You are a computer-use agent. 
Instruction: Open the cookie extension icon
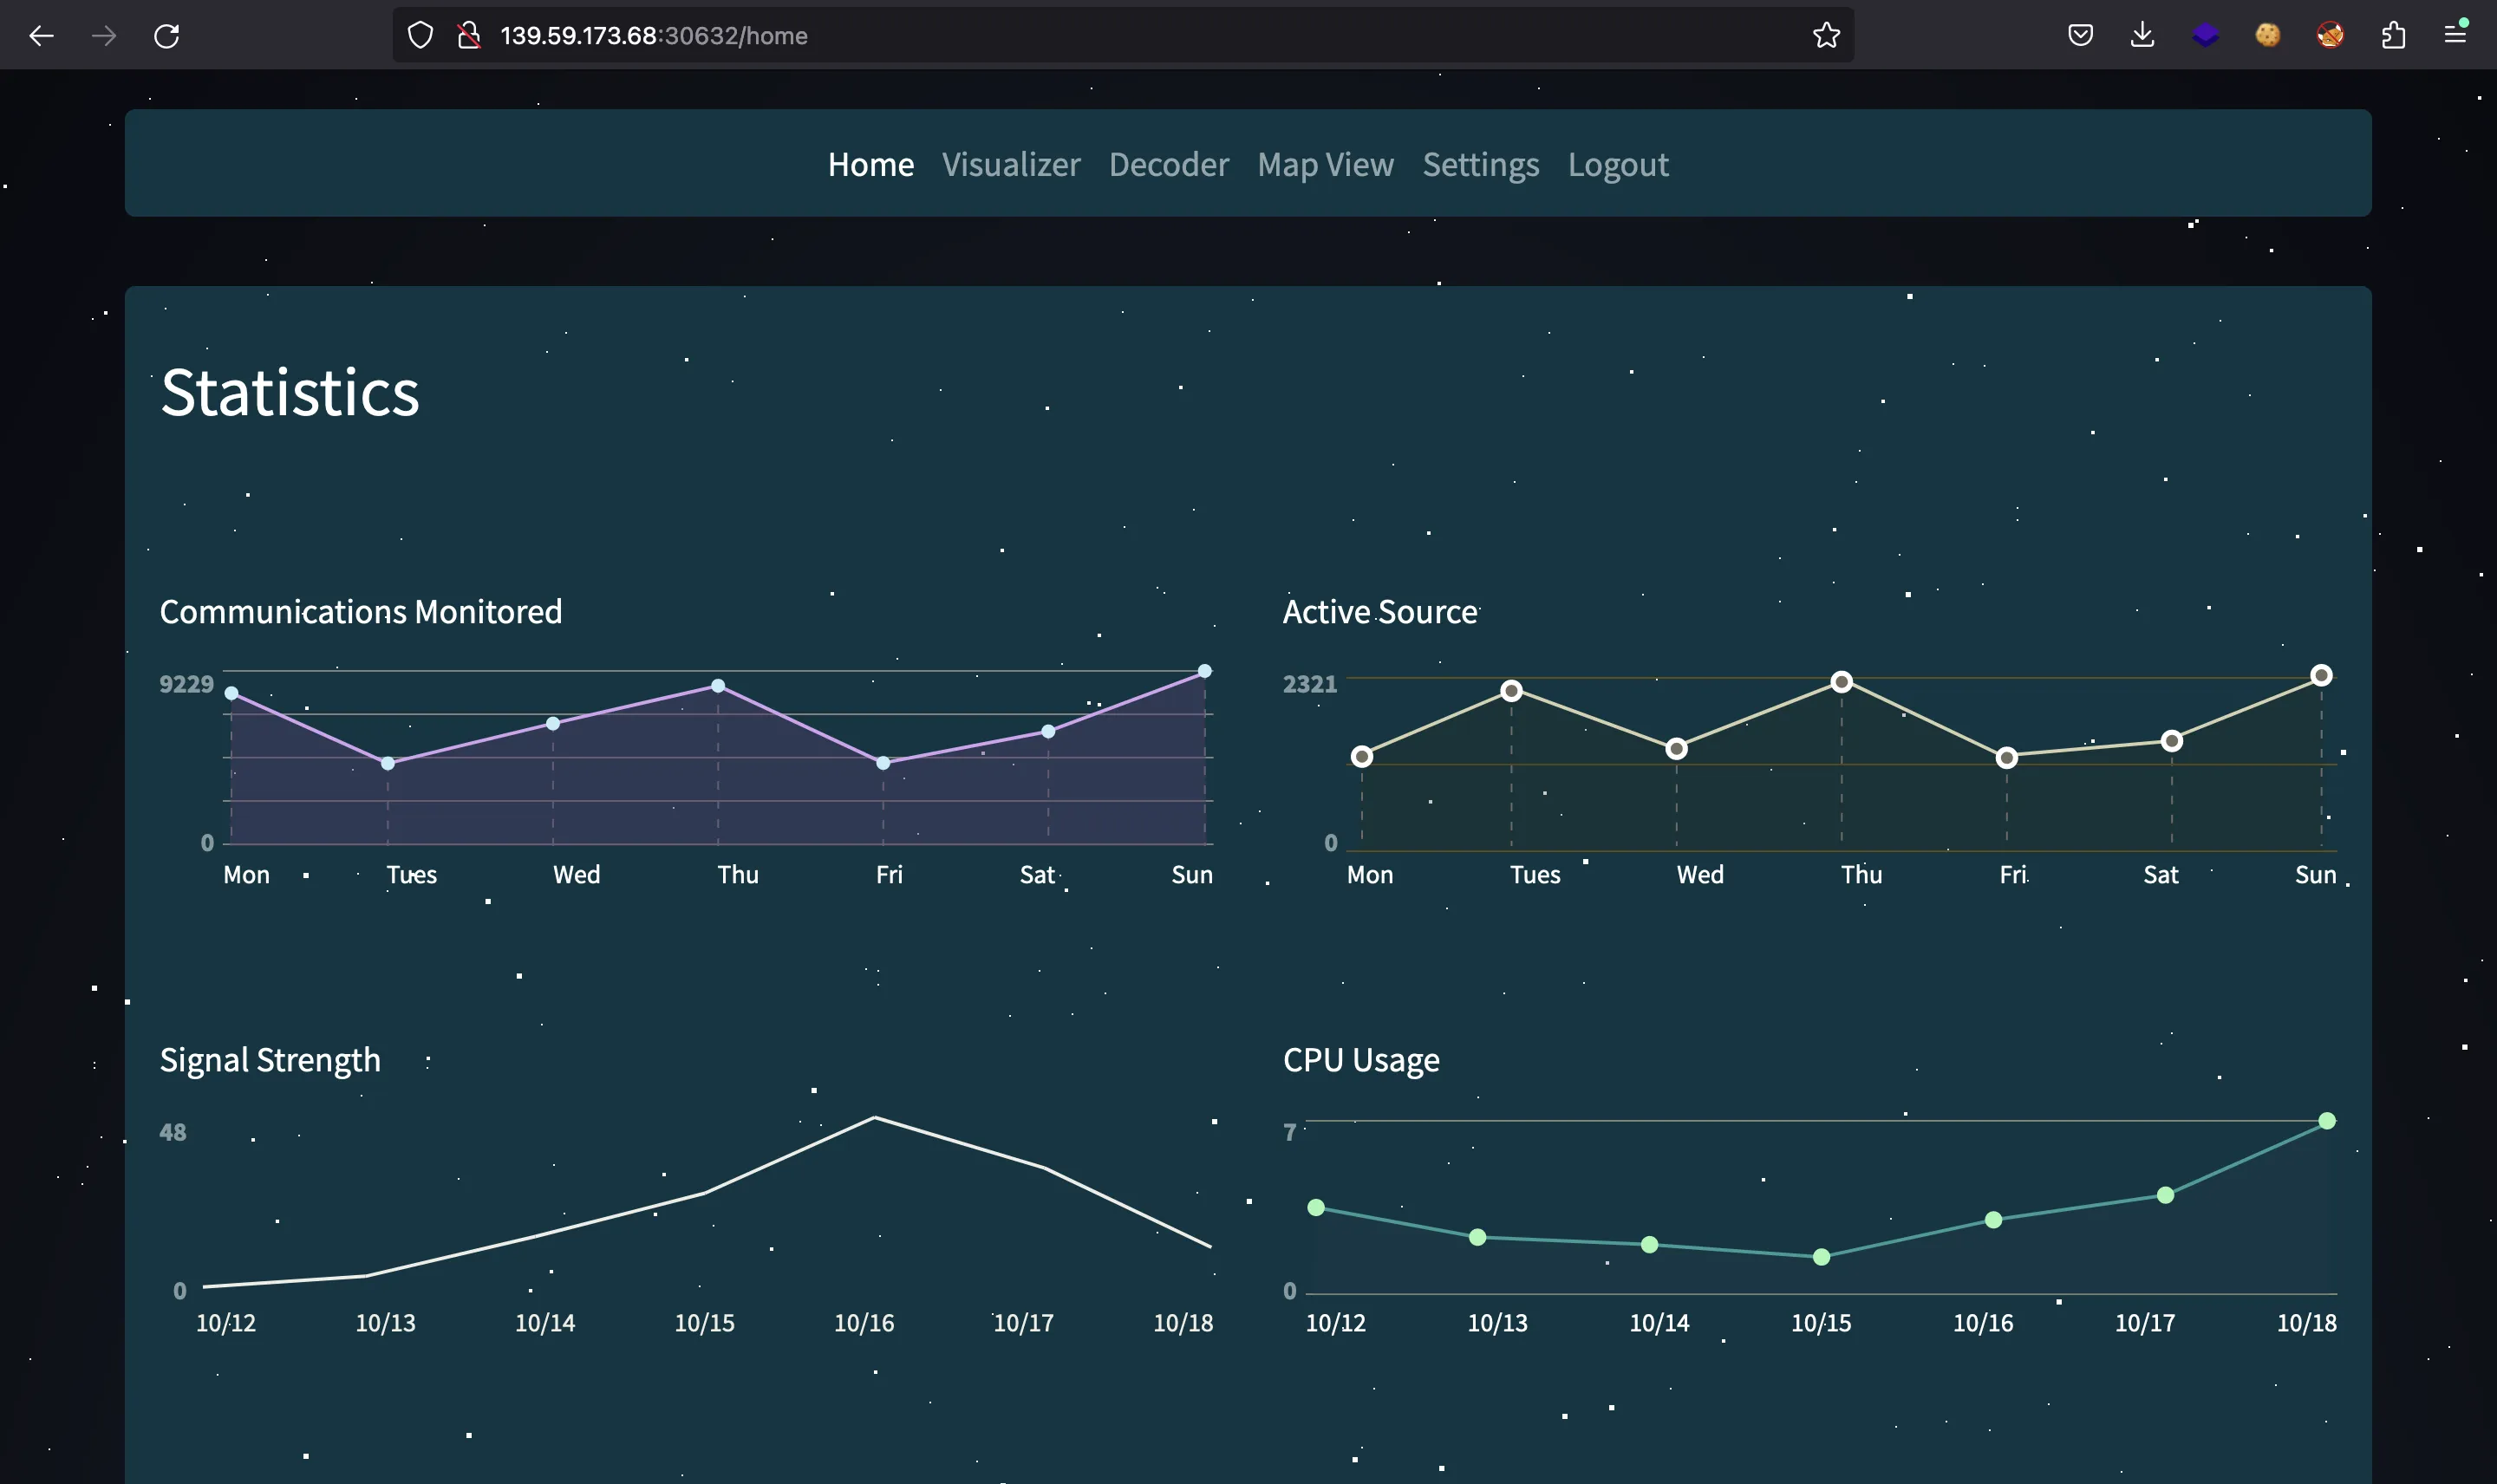tap(2268, 36)
